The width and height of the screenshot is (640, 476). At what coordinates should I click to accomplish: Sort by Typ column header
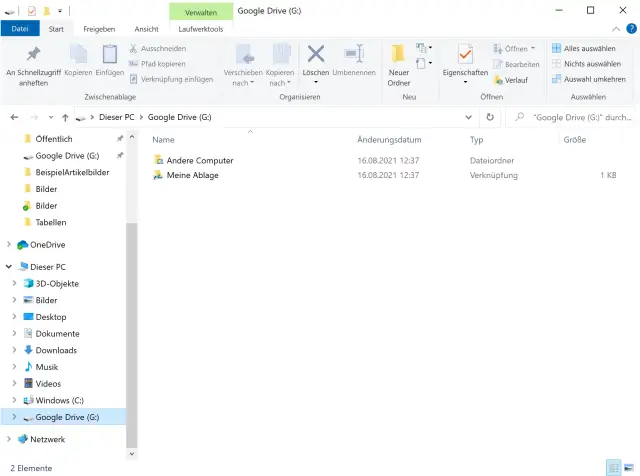click(x=476, y=140)
